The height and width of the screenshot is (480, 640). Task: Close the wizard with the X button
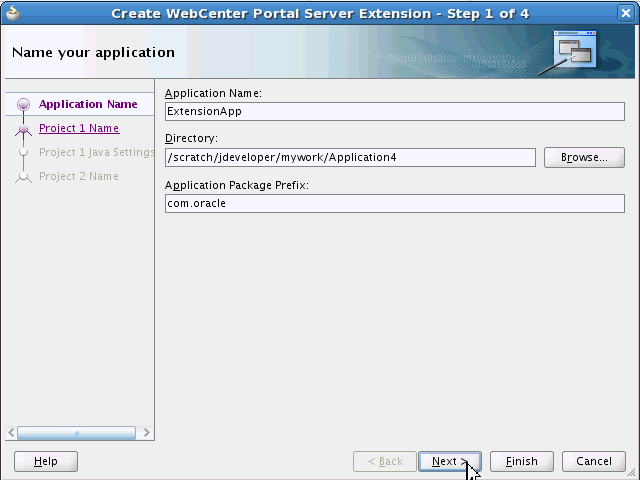[625, 13]
